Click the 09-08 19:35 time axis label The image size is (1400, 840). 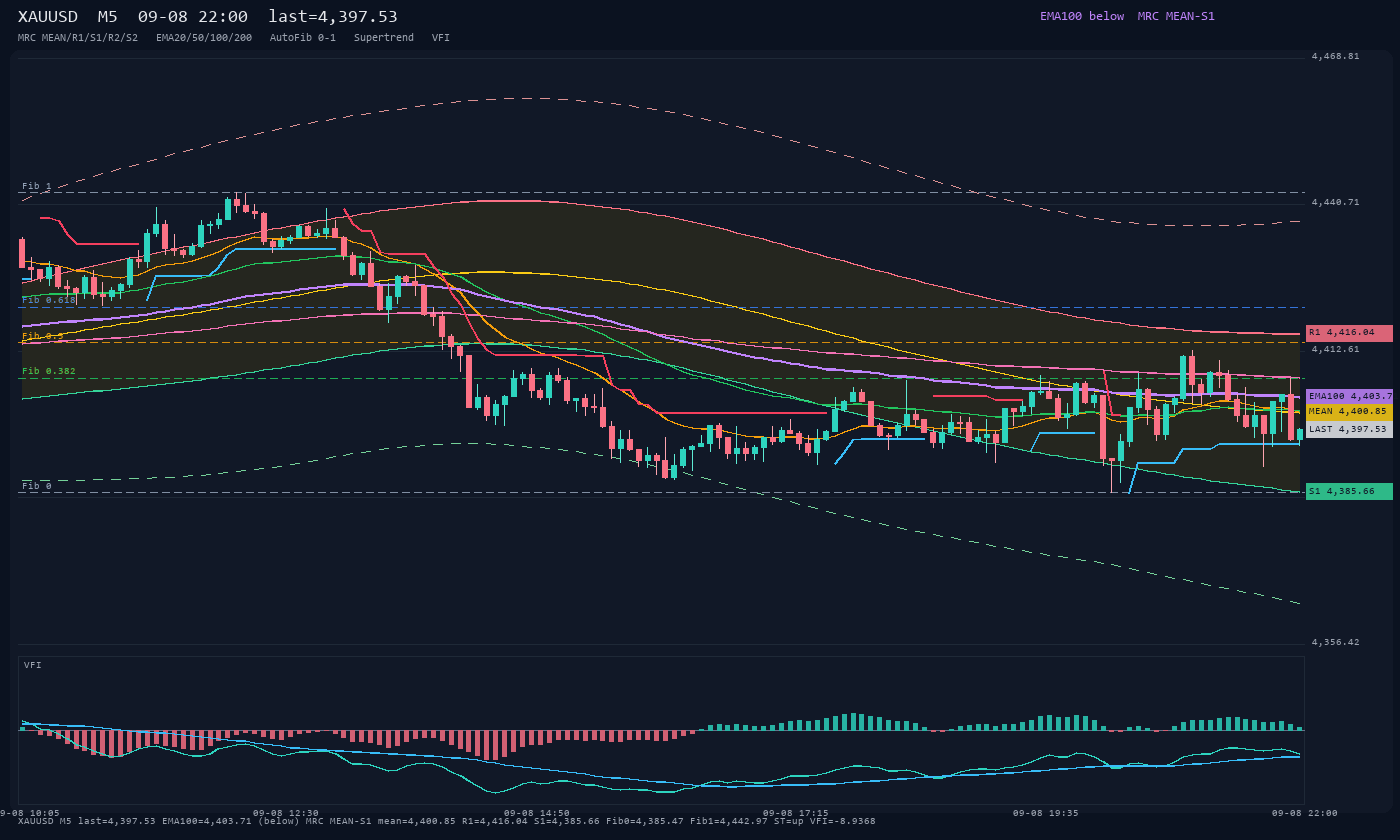1046,813
